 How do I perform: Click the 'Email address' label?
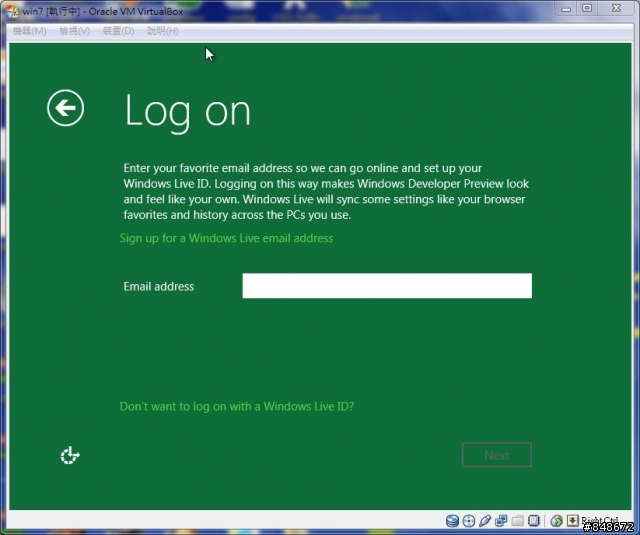click(159, 286)
